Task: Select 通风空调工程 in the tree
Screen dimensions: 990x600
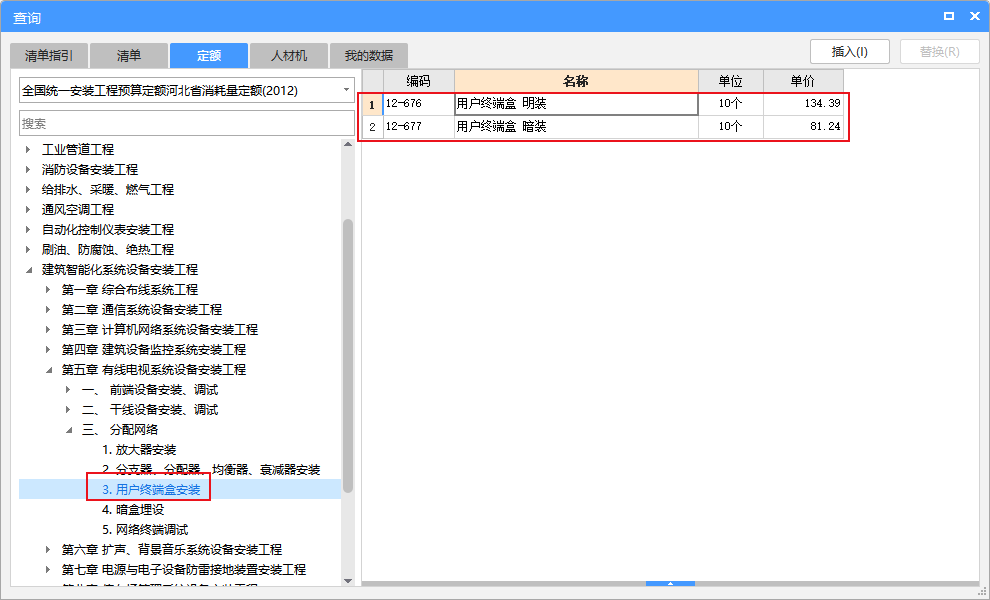Action: pos(78,210)
